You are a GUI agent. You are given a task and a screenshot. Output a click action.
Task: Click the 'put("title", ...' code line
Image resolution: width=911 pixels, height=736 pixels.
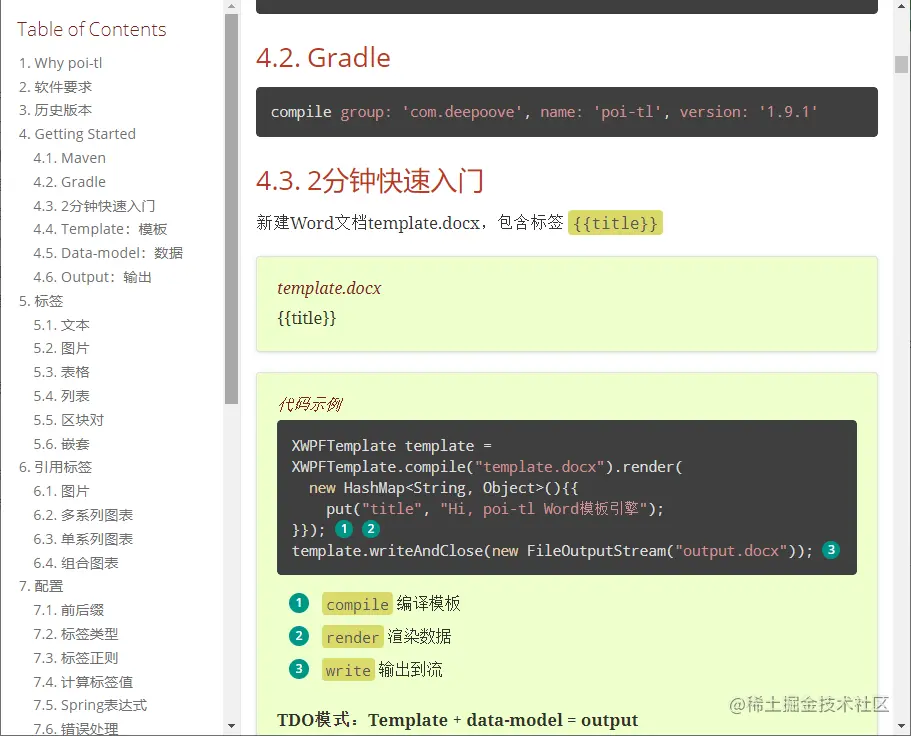click(x=494, y=509)
